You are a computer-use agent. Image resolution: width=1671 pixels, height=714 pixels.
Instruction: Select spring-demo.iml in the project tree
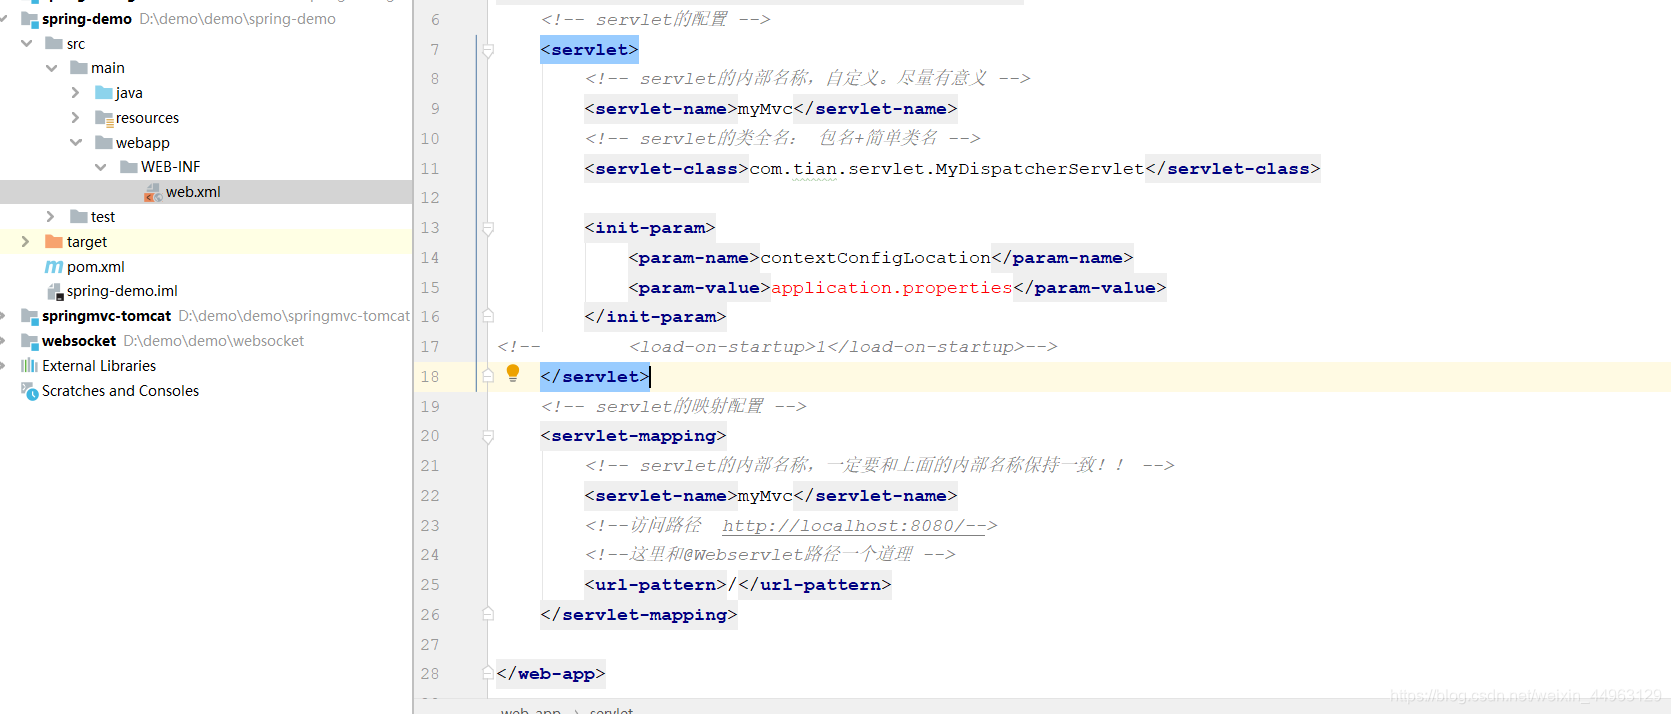[x=122, y=291]
